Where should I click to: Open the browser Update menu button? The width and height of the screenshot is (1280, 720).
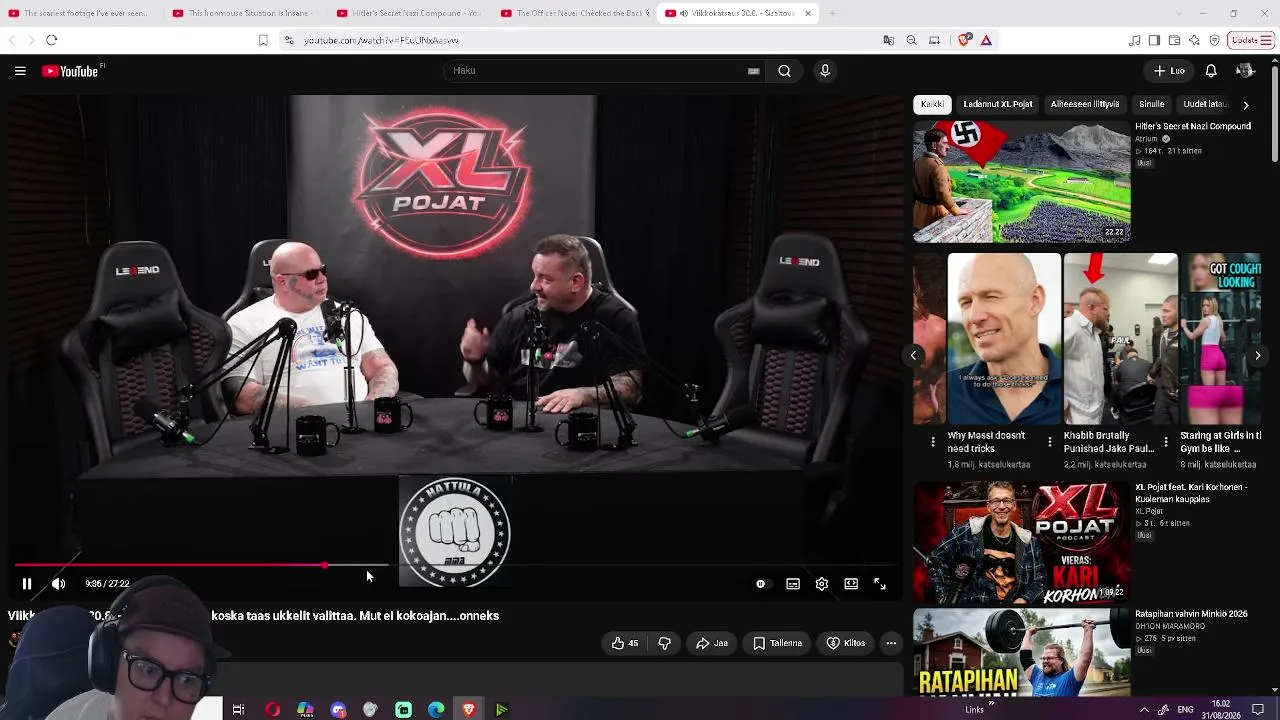[1251, 40]
